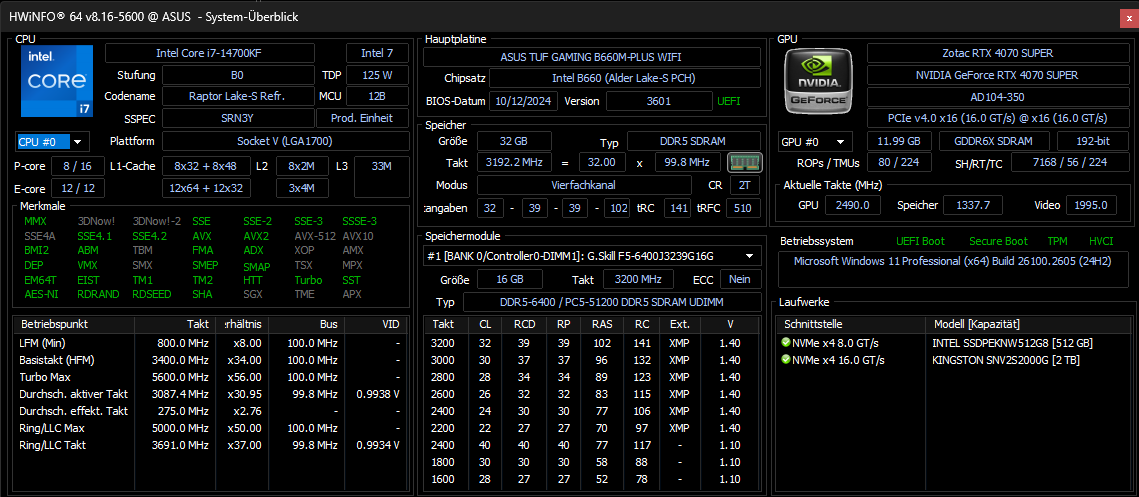Viewport: 1139px width, 497px height.
Task: Click the AVX-512 feature label
Action: [x=313, y=235]
